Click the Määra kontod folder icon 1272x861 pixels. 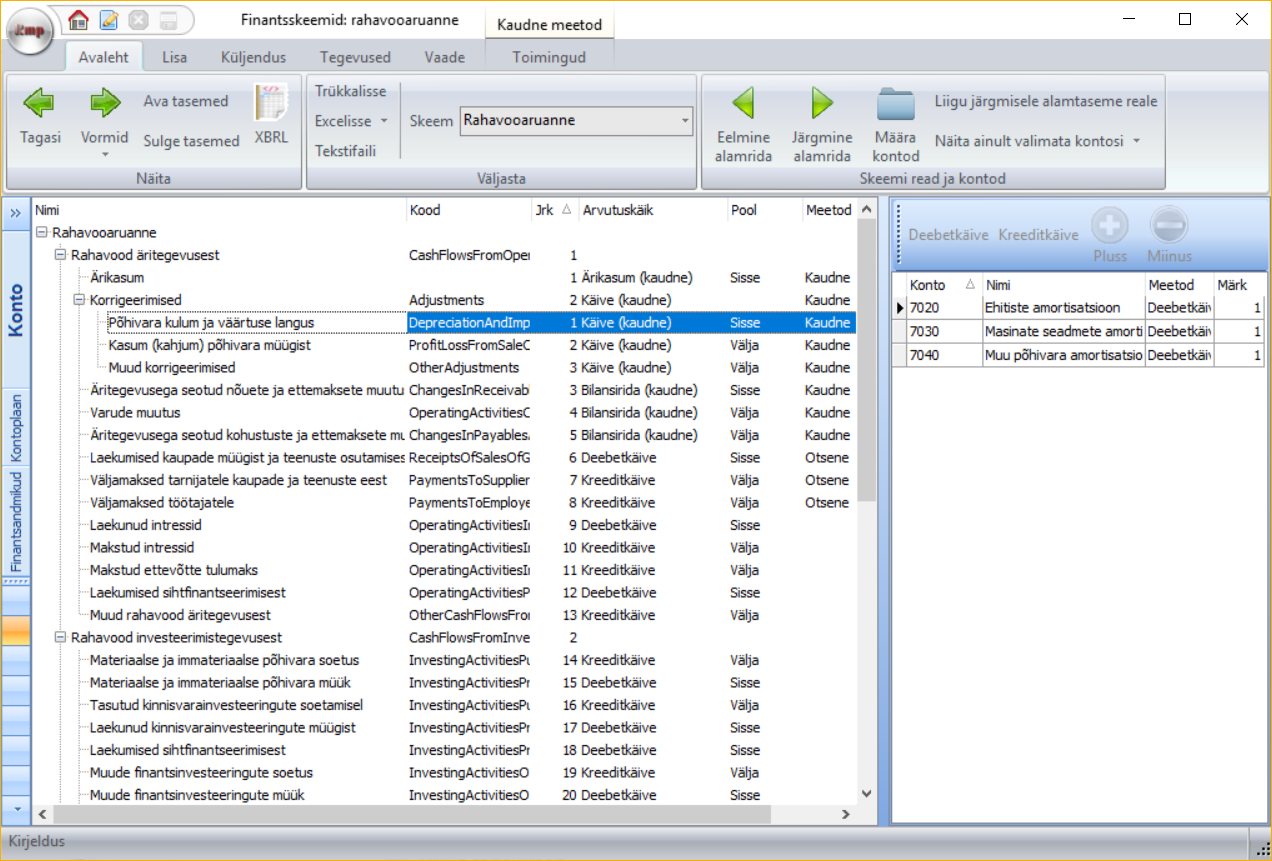tap(895, 103)
